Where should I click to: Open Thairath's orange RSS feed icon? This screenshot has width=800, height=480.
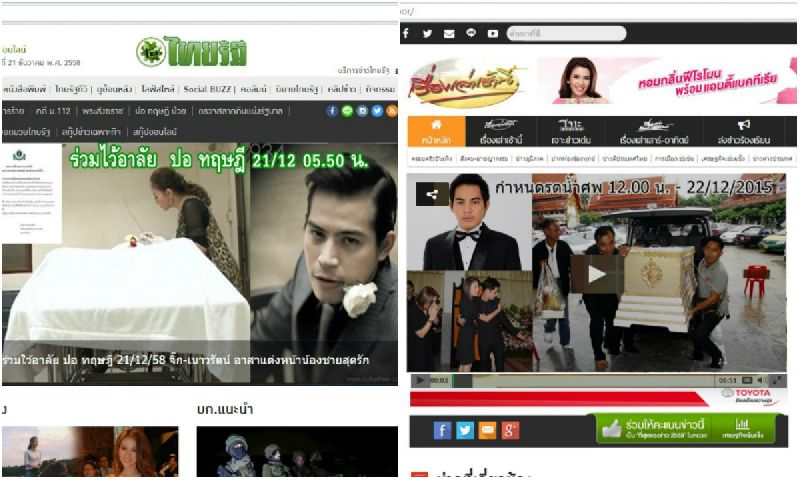pos(392,111)
